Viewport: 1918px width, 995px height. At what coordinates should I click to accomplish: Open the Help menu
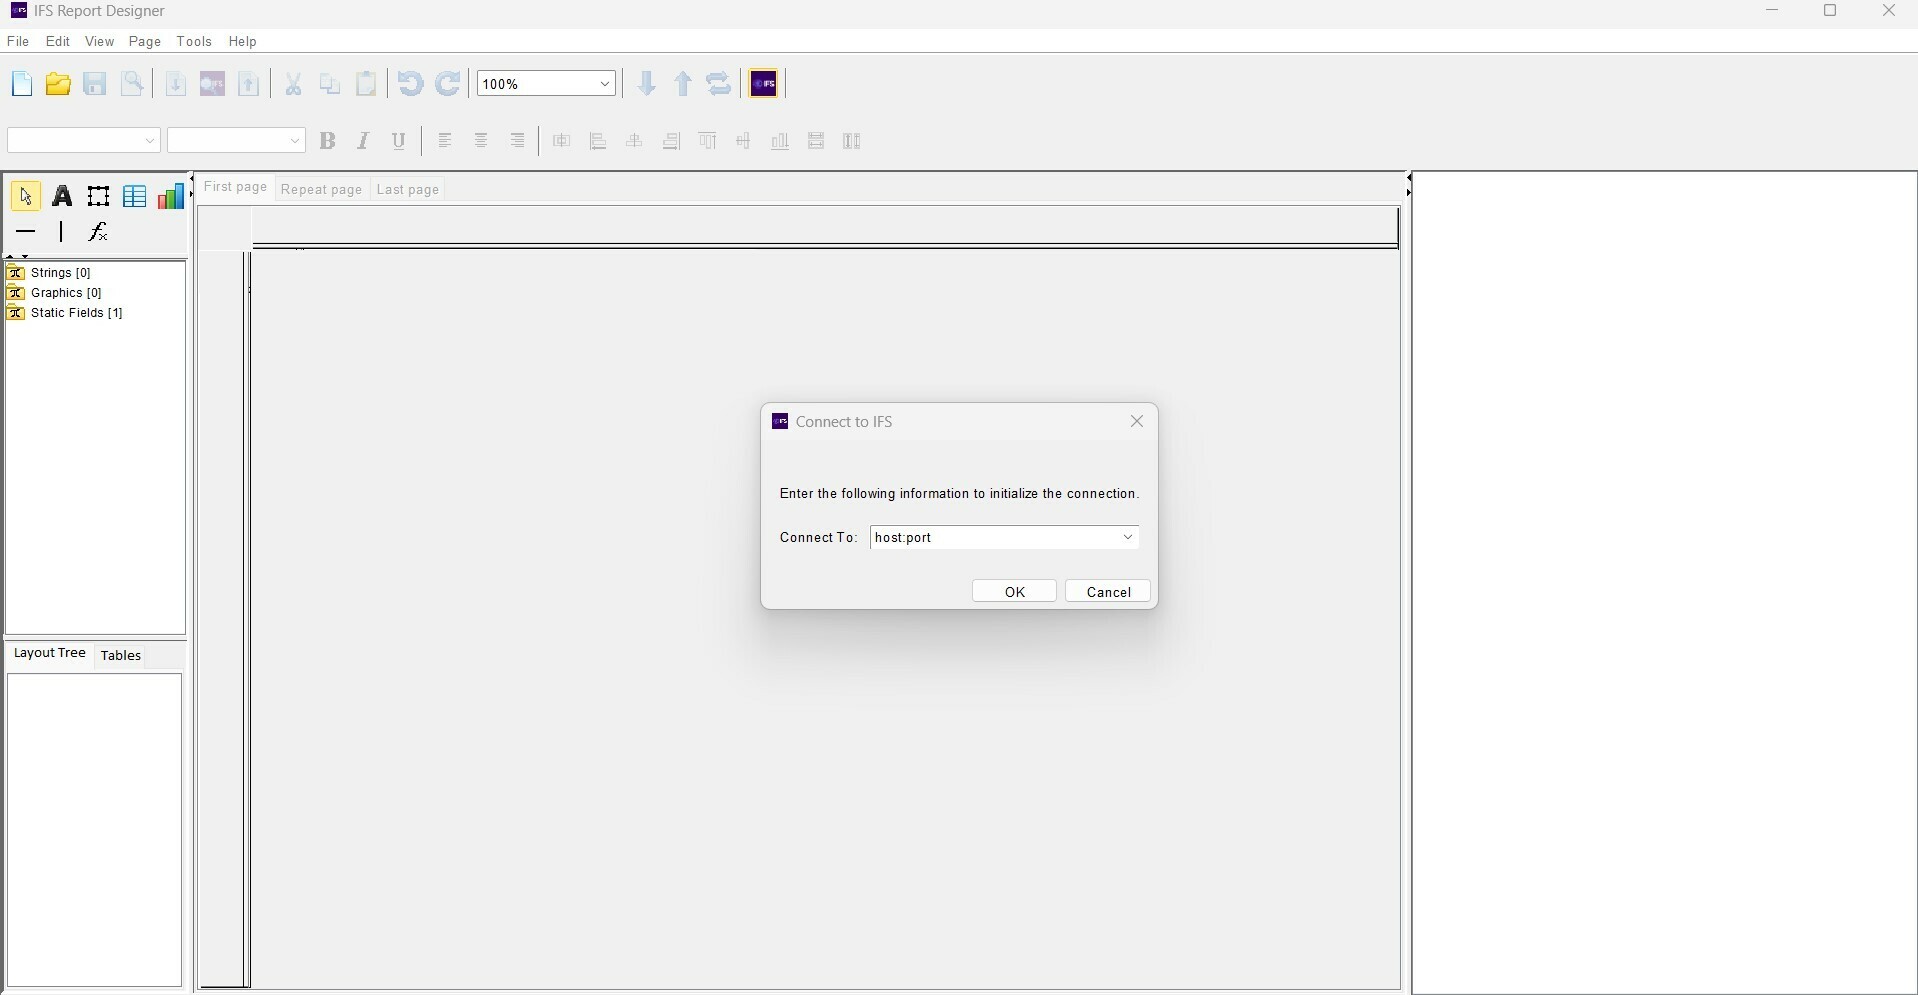pyautogui.click(x=242, y=42)
